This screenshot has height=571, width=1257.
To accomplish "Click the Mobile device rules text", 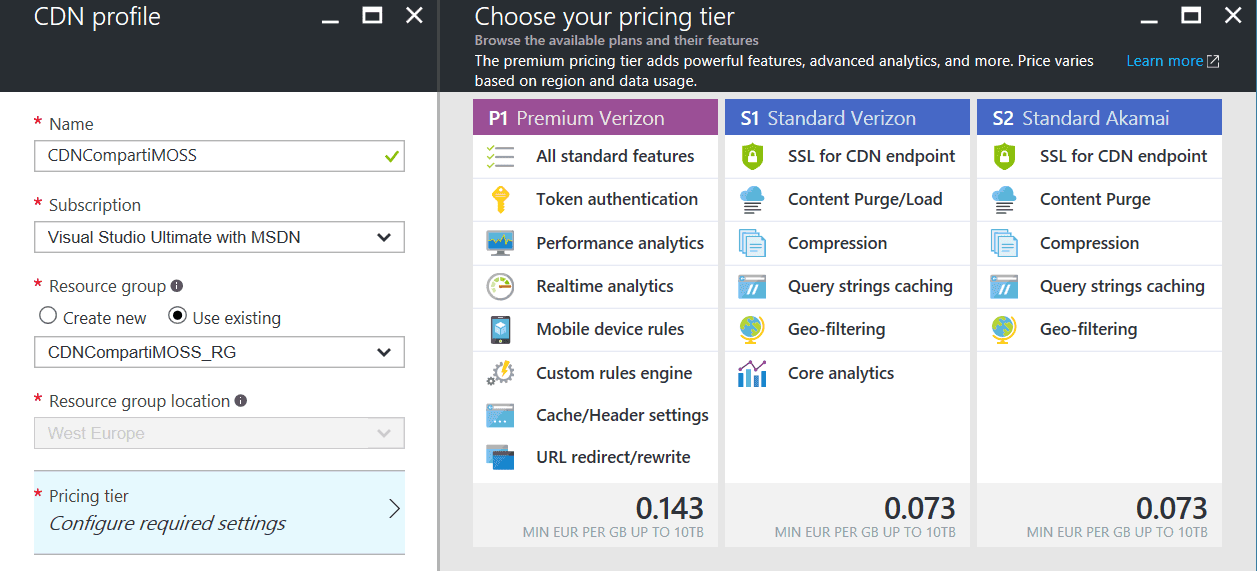I will pyautogui.click(x=610, y=329).
